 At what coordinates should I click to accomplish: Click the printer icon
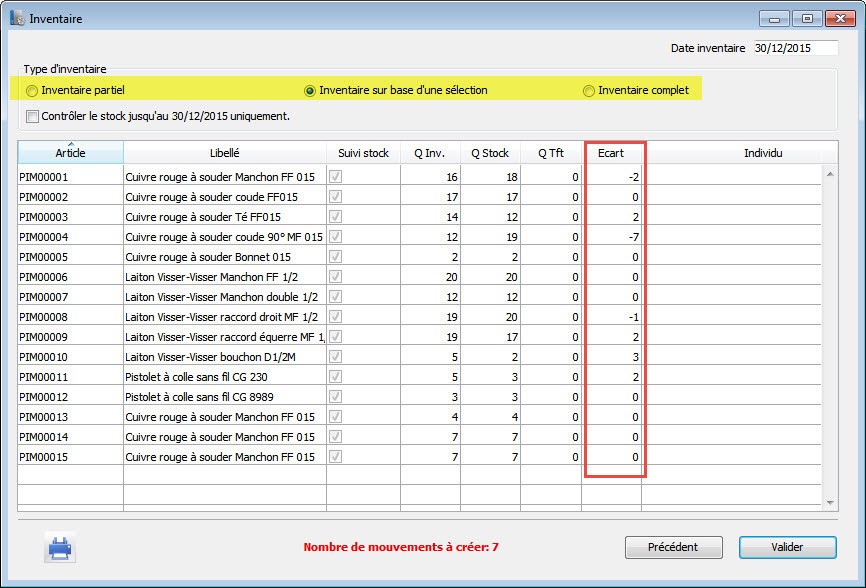(x=60, y=548)
